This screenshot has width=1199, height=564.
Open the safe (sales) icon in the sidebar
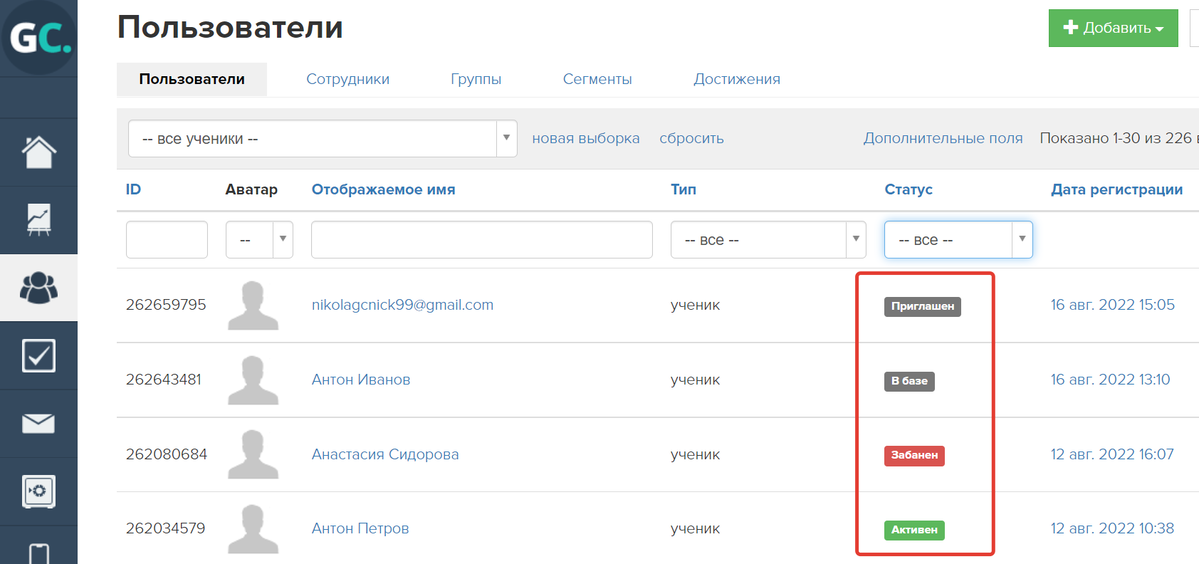click(x=39, y=491)
